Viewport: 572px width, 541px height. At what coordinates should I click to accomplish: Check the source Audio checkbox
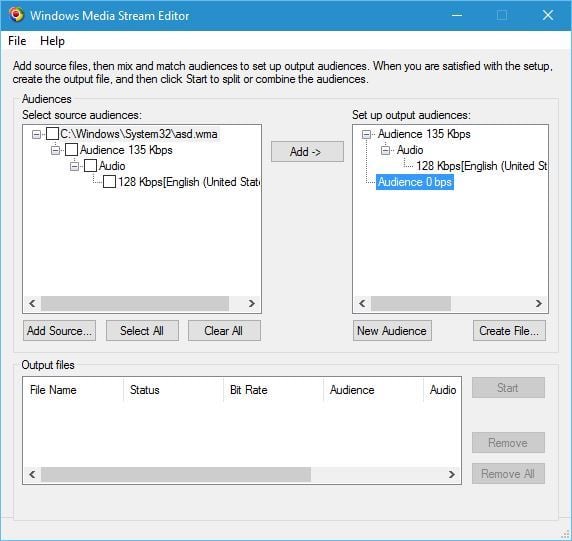[90, 166]
